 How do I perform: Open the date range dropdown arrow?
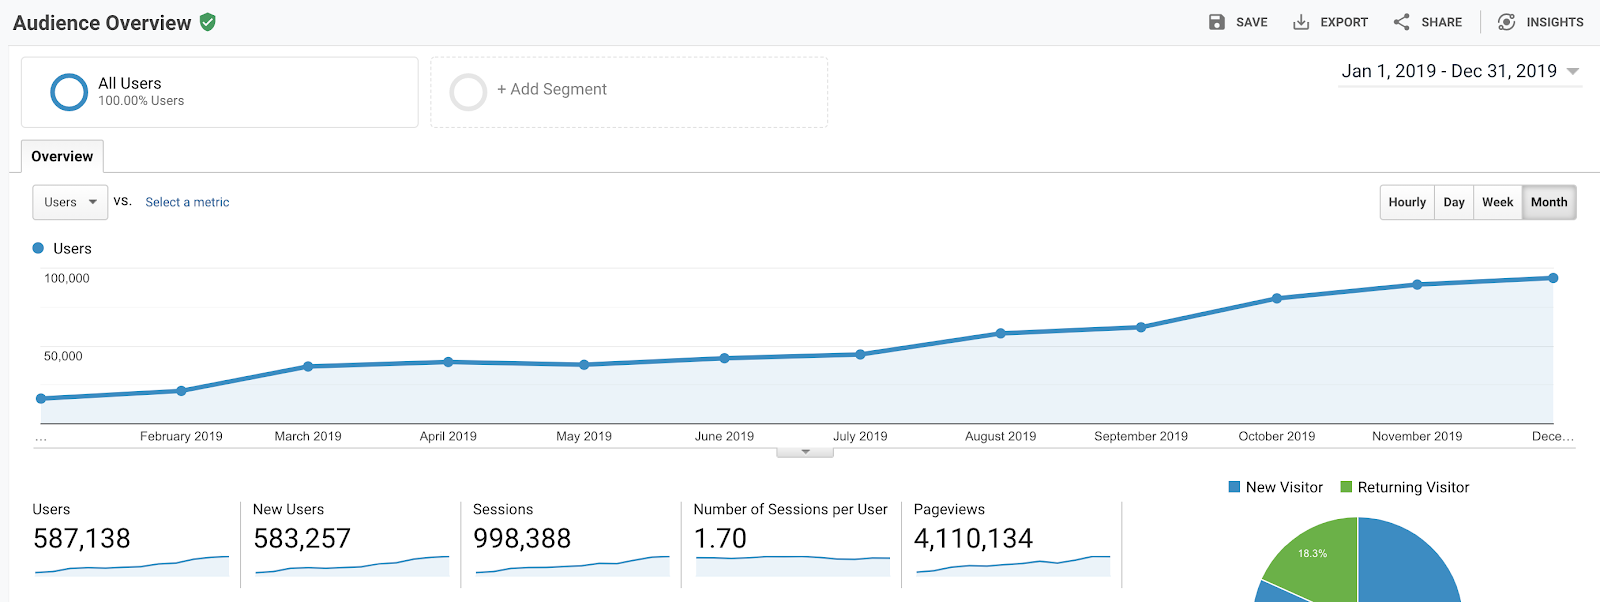tap(1573, 71)
